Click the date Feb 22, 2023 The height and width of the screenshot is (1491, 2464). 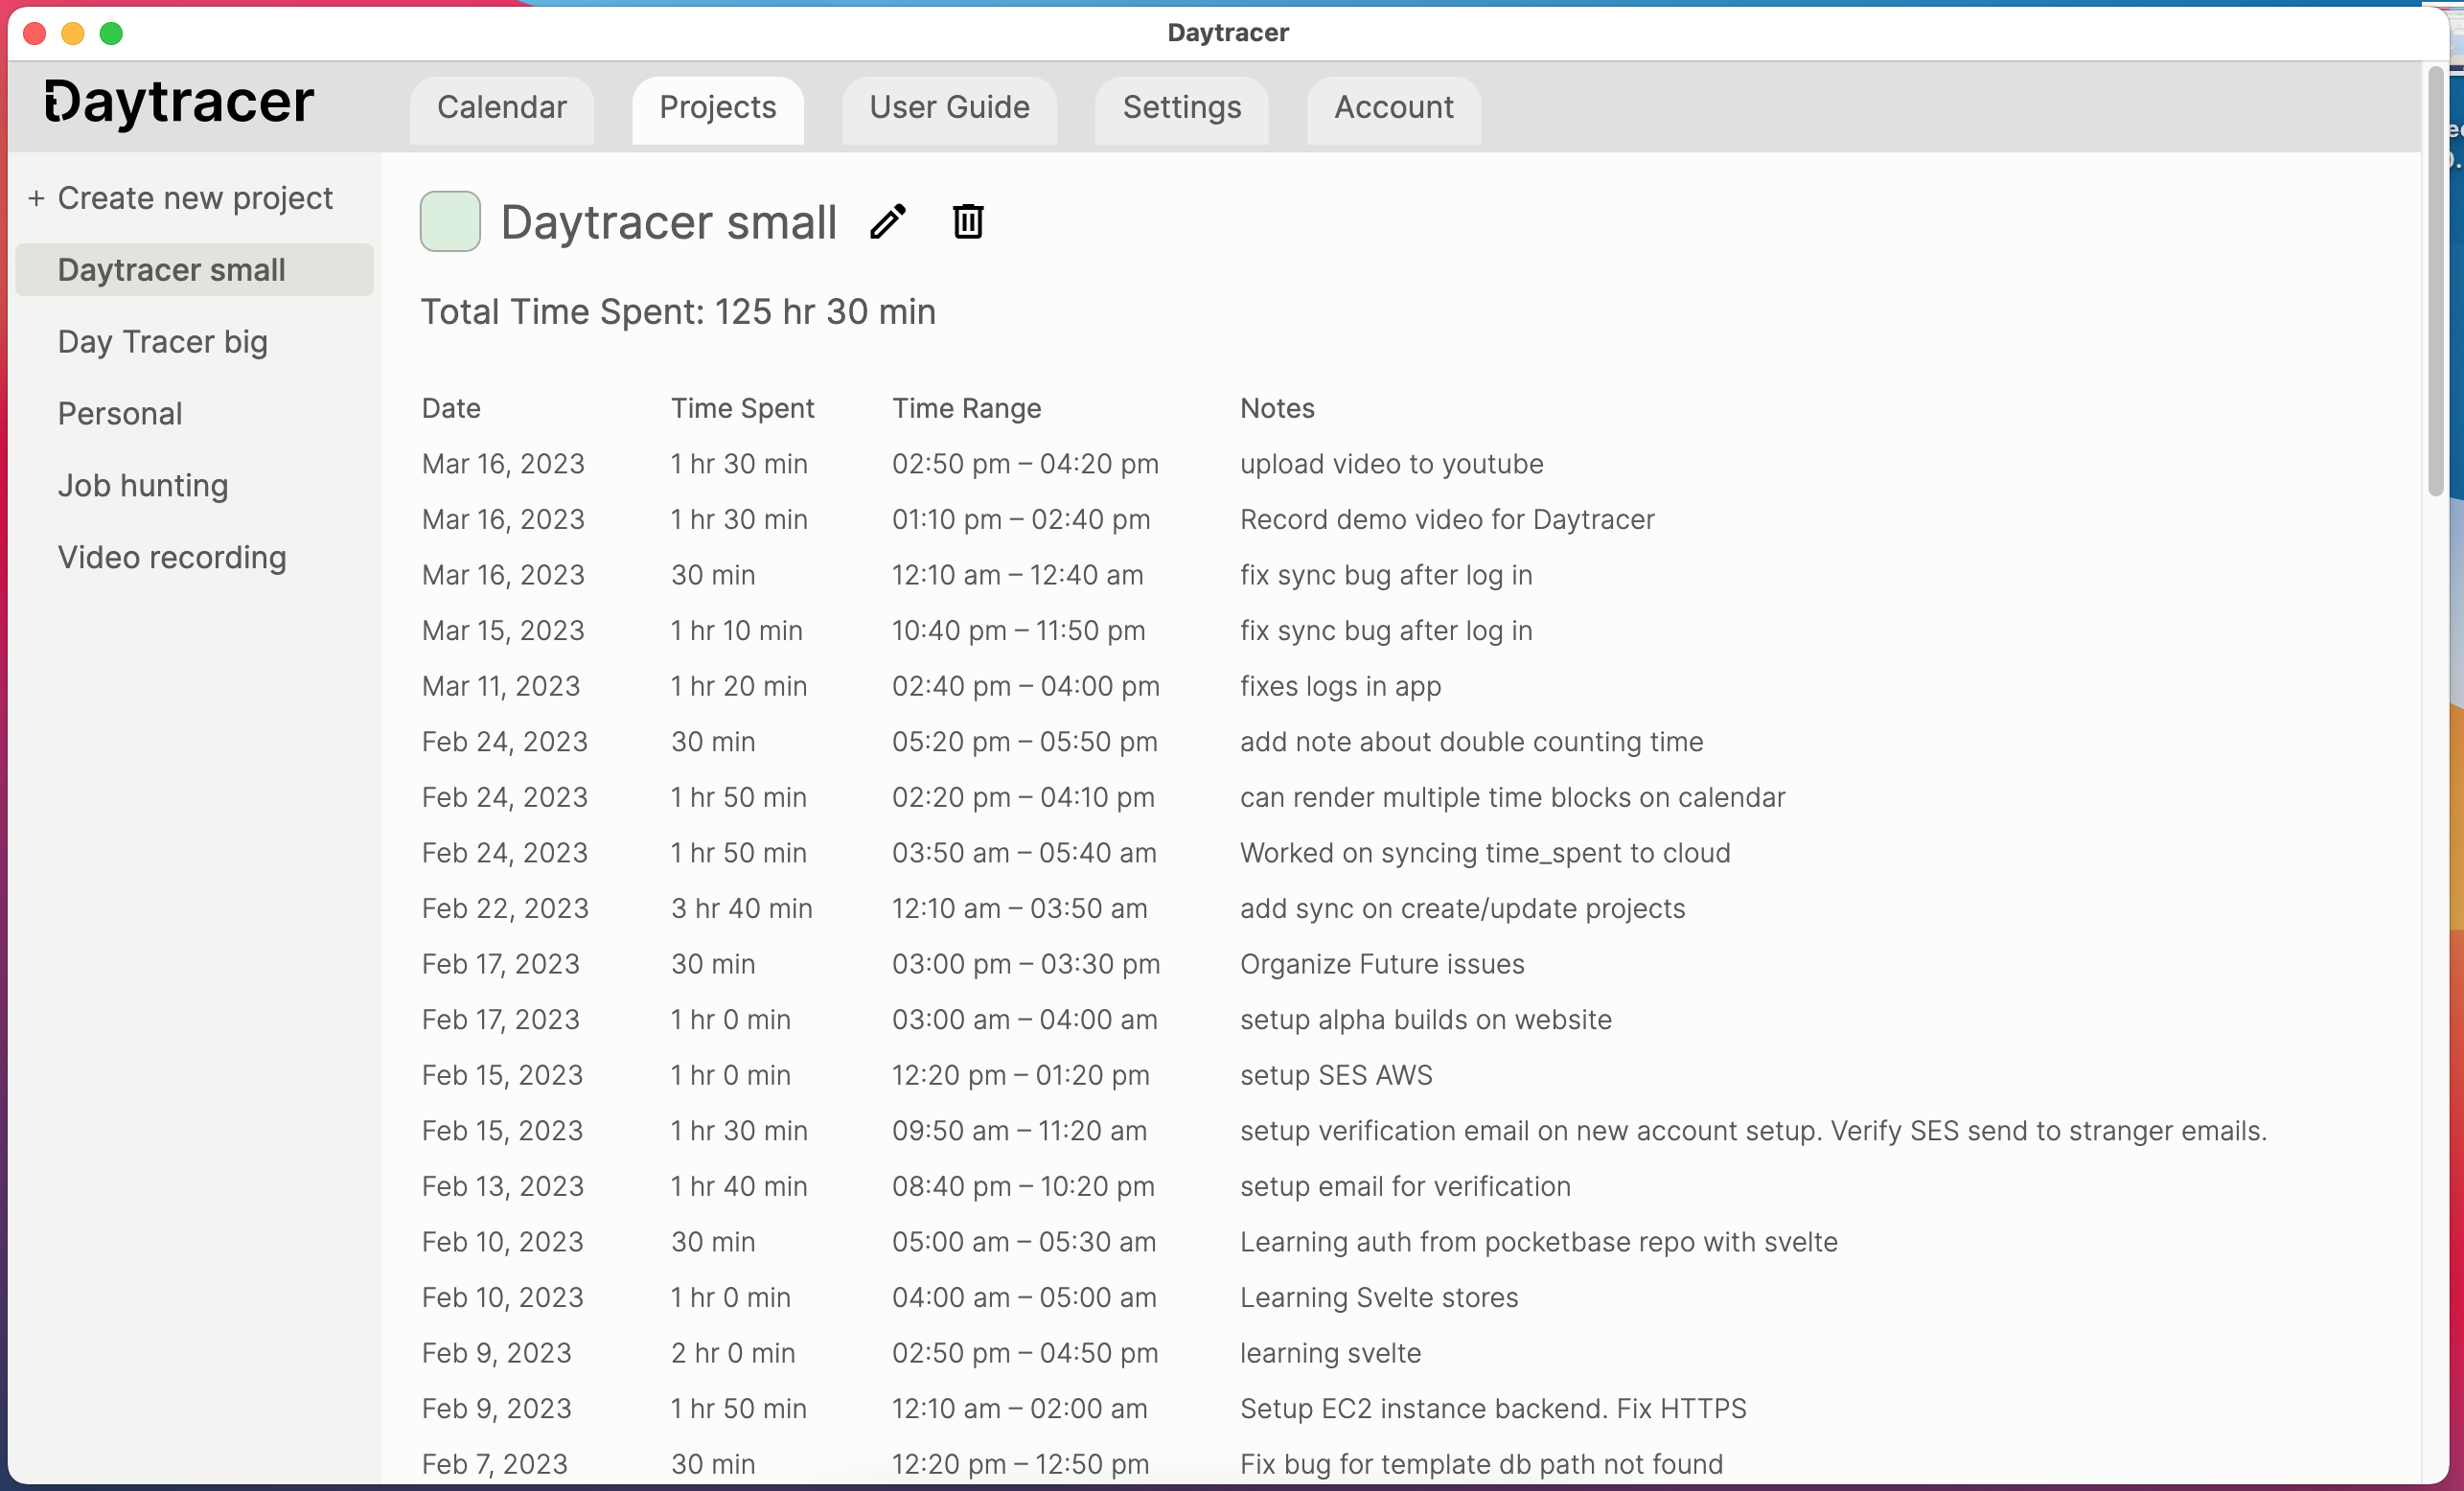(x=505, y=909)
